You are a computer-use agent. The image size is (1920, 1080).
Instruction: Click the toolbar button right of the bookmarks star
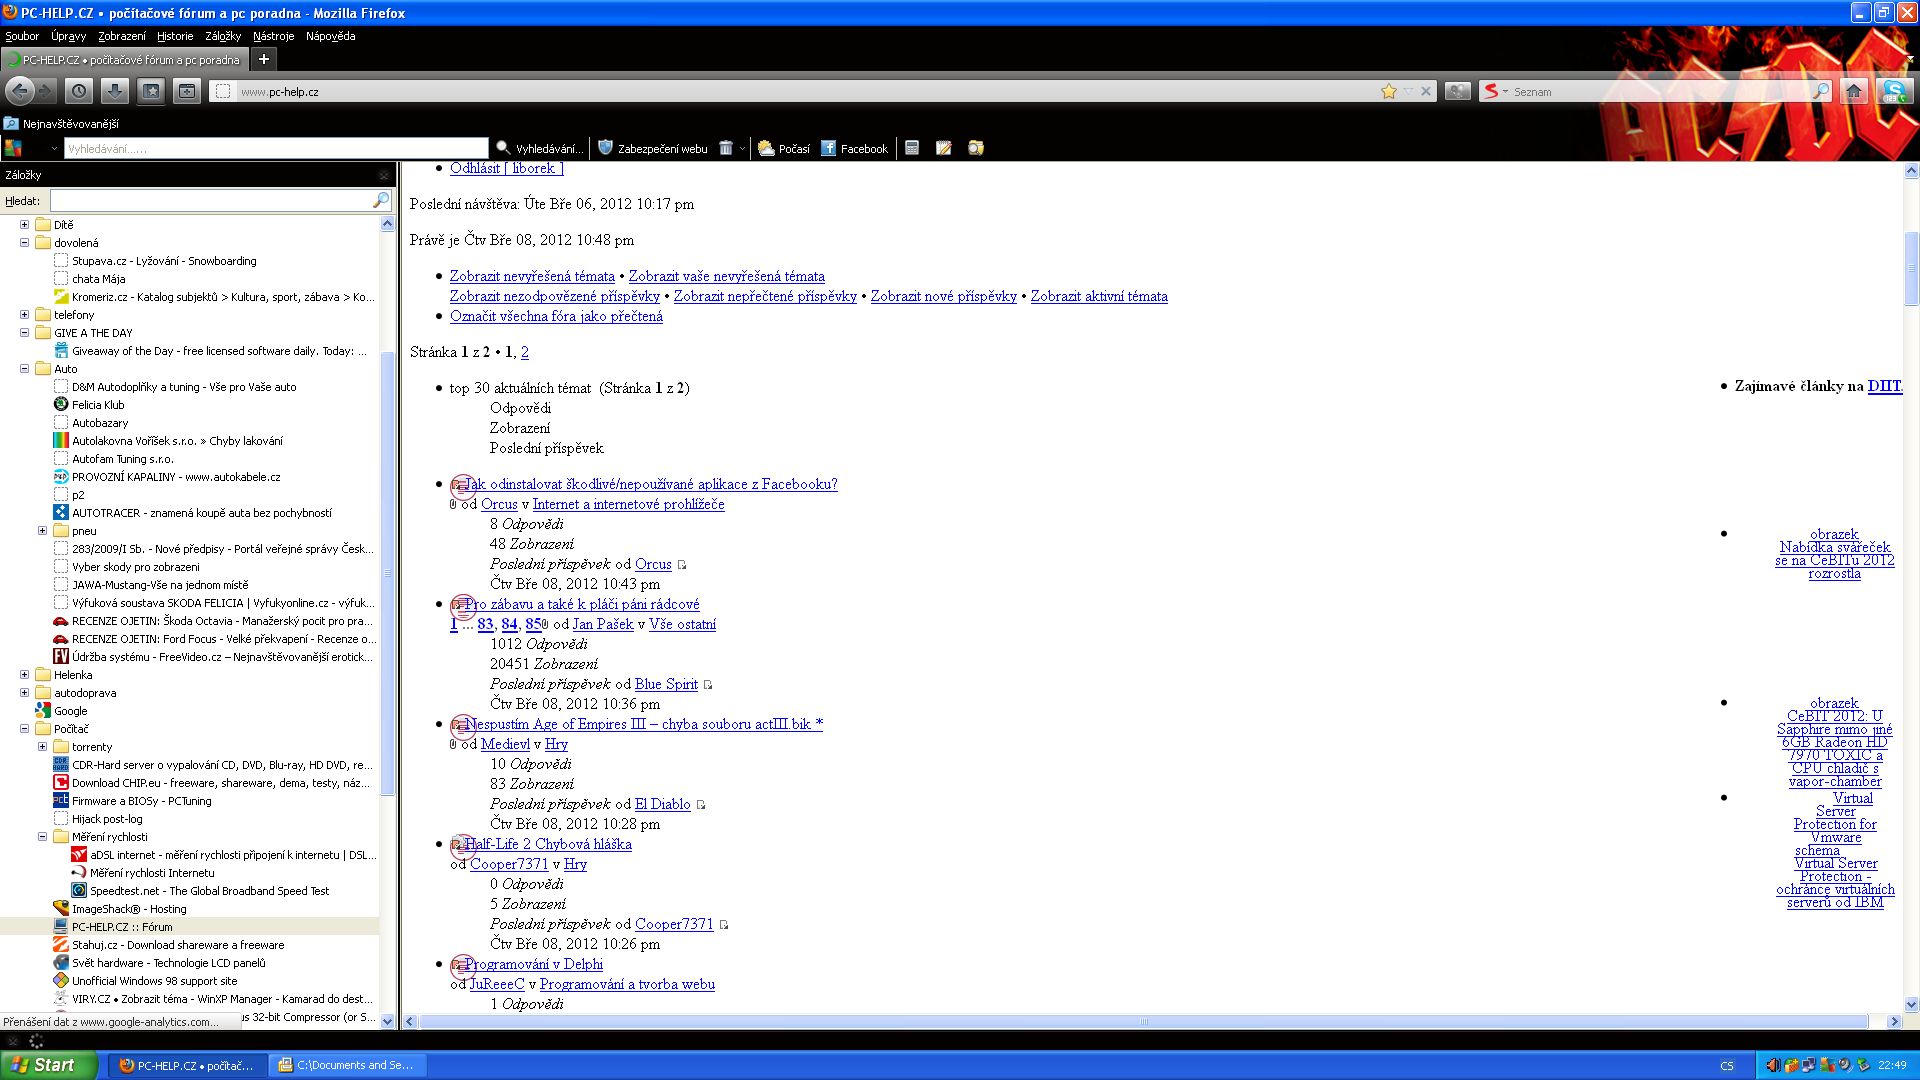(x=187, y=91)
